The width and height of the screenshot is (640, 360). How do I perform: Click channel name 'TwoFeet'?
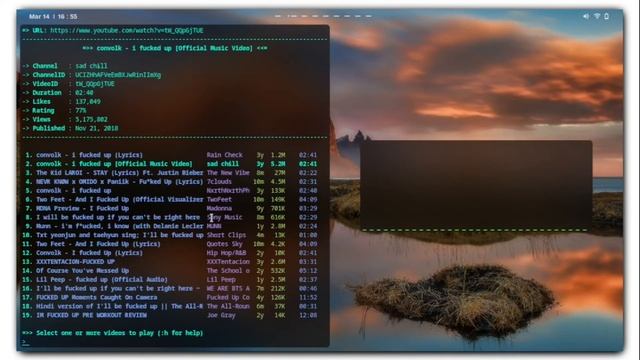coord(219,200)
